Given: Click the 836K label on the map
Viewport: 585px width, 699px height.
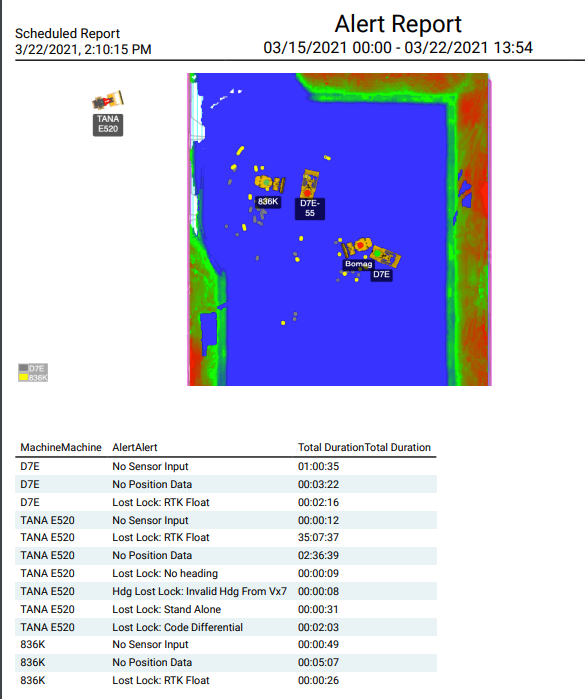Looking at the screenshot, I should [x=268, y=201].
